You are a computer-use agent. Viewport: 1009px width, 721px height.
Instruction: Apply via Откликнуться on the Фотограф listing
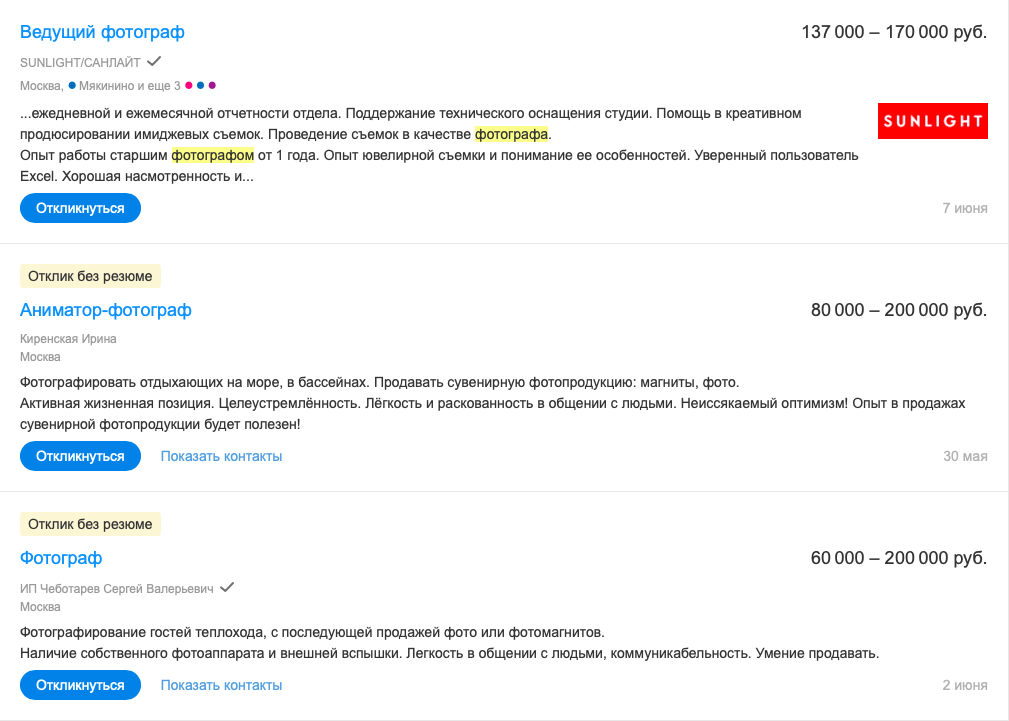[x=80, y=685]
